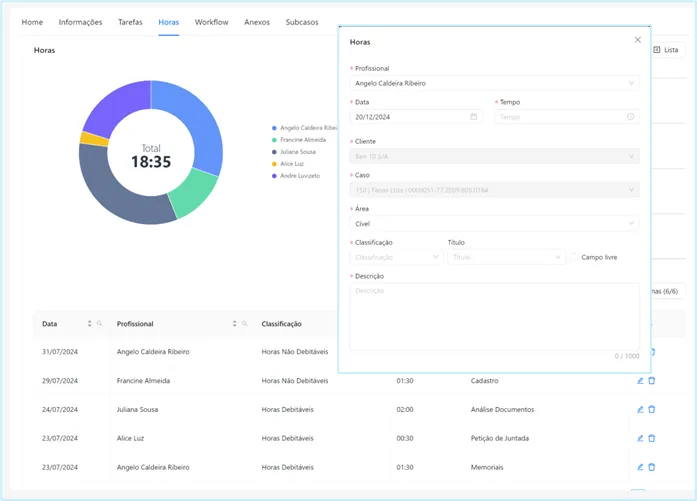Switch to Lista view
The image size is (697, 501).
click(666, 50)
